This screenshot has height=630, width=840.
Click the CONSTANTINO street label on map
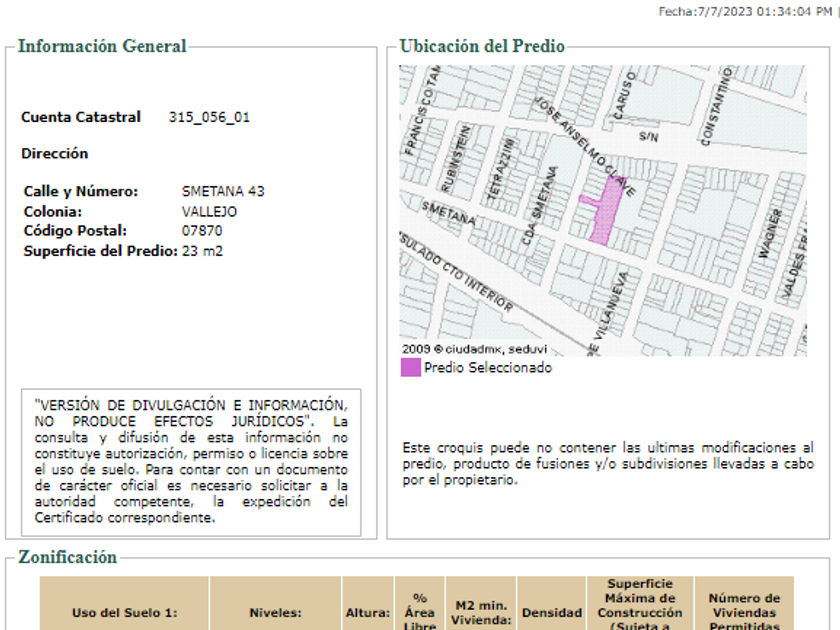tap(716, 107)
